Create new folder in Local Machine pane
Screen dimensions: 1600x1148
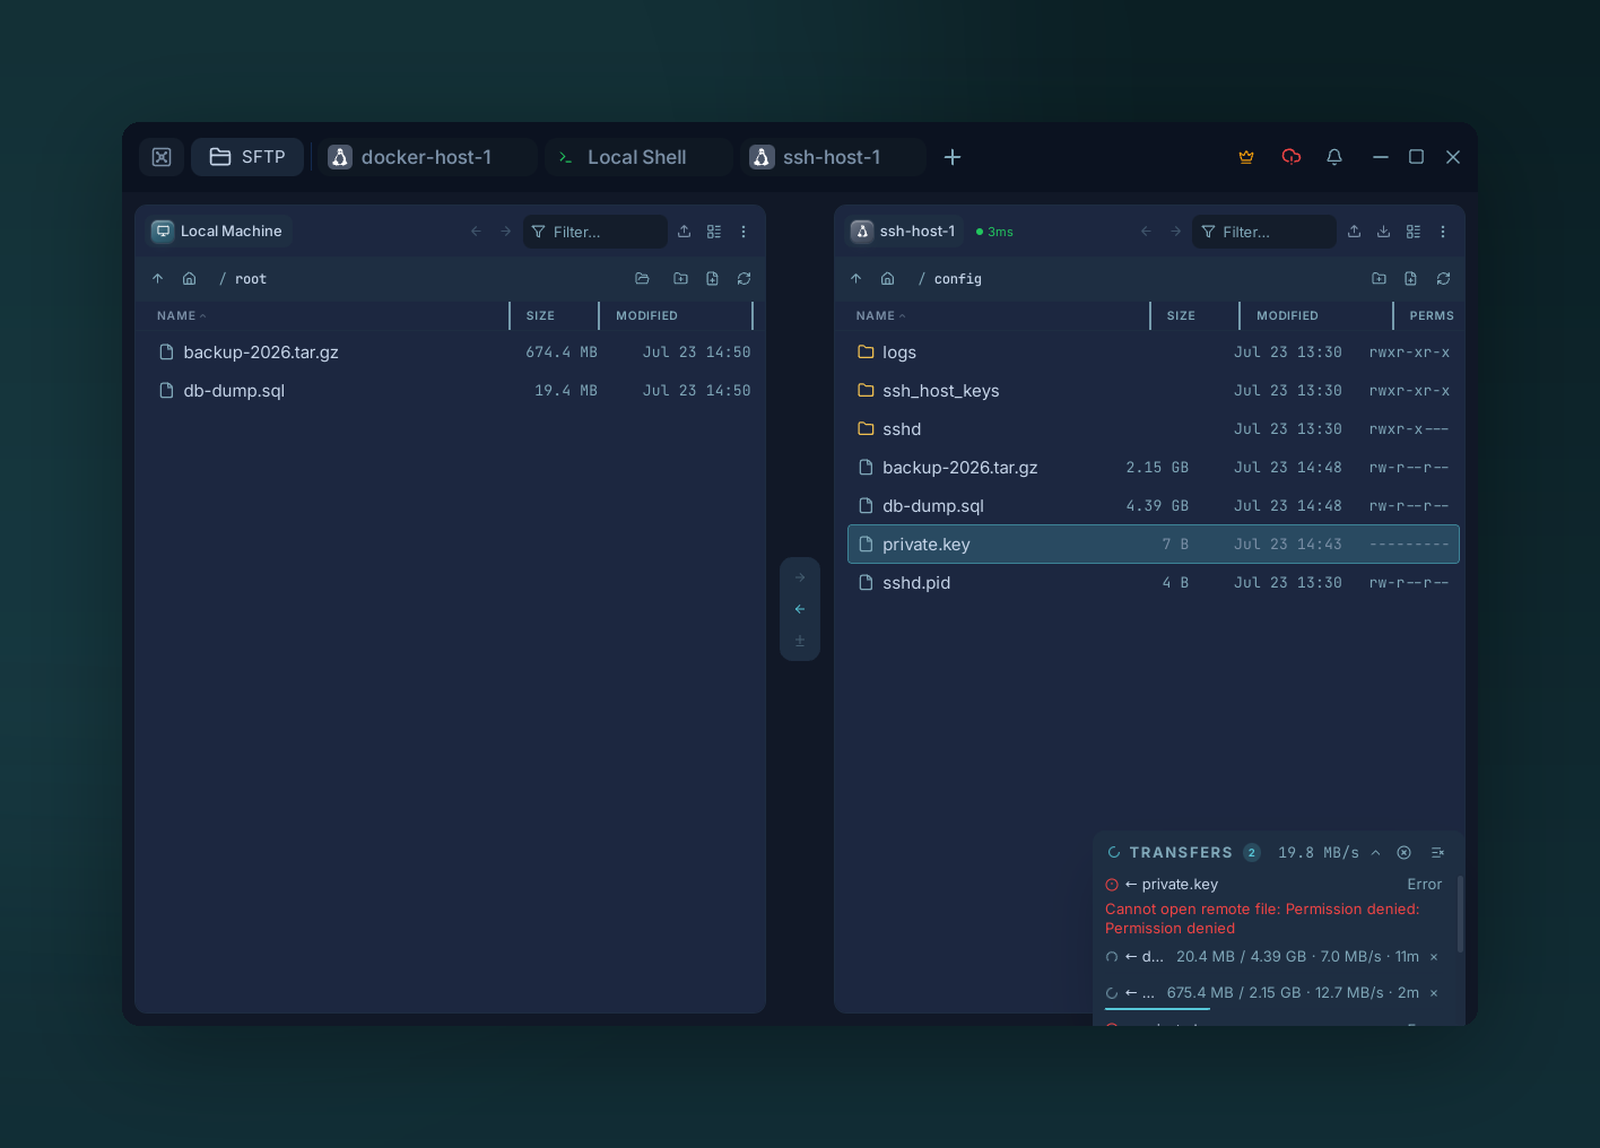(x=681, y=278)
